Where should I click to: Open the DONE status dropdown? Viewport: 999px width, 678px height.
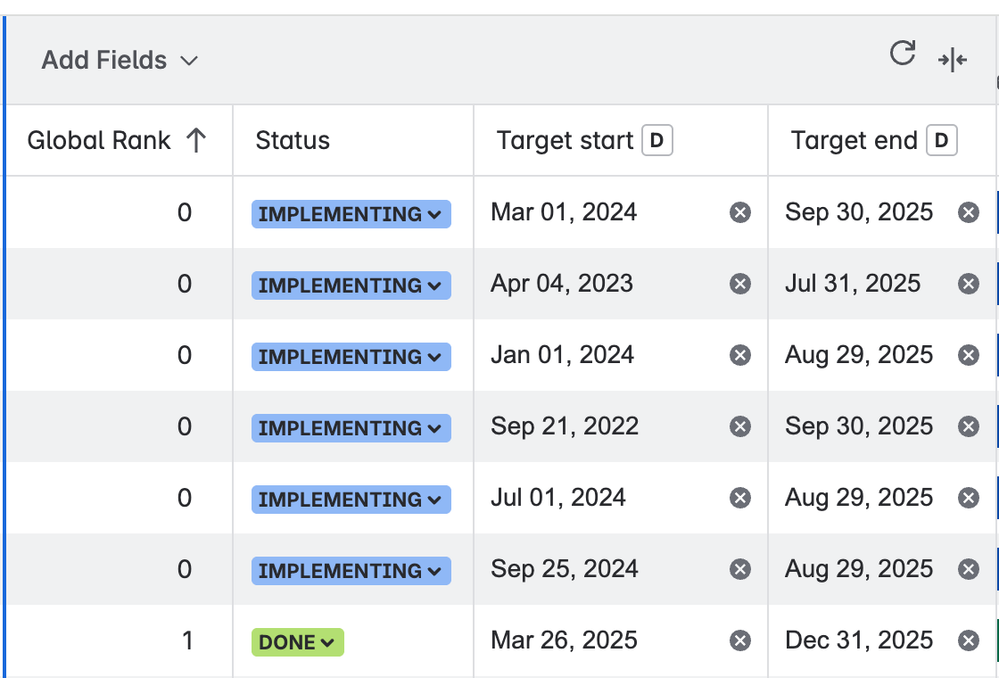click(297, 642)
